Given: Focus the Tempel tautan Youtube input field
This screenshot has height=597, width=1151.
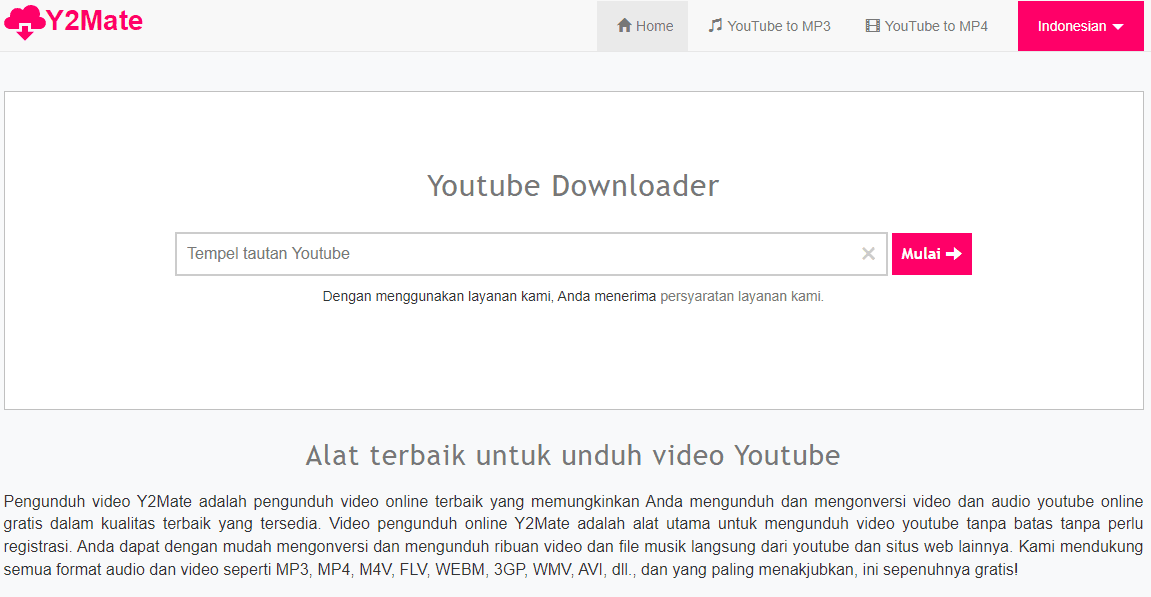Looking at the screenshot, I should [510, 254].
